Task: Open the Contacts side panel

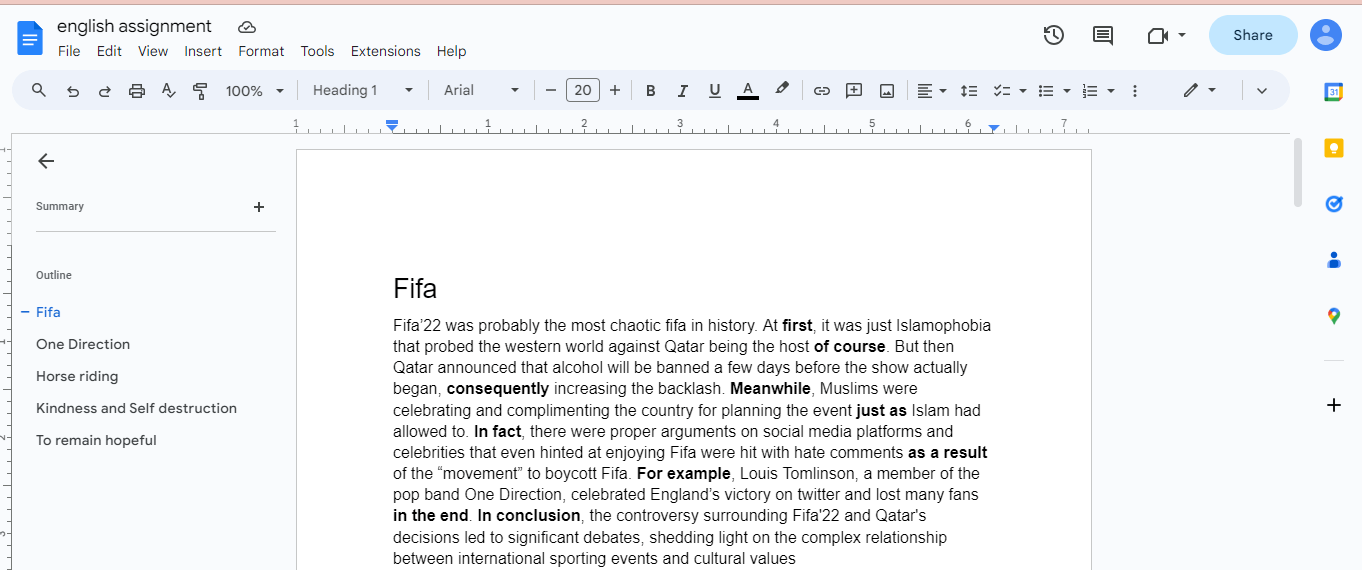Action: (x=1333, y=260)
